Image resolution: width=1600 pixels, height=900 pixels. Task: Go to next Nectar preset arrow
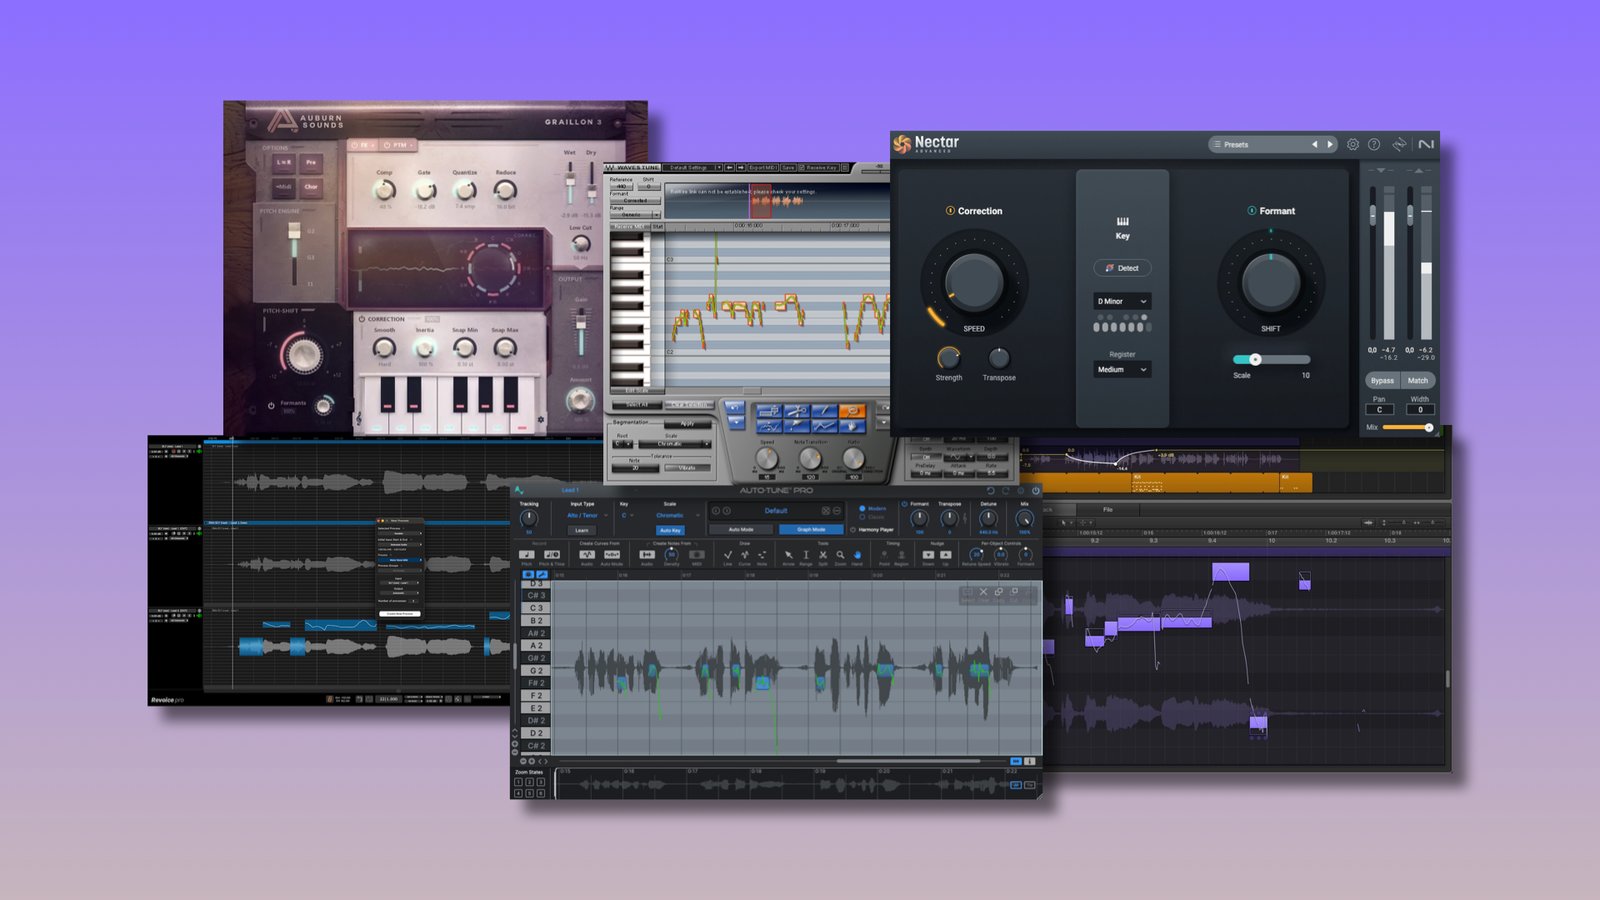tap(1330, 144)
